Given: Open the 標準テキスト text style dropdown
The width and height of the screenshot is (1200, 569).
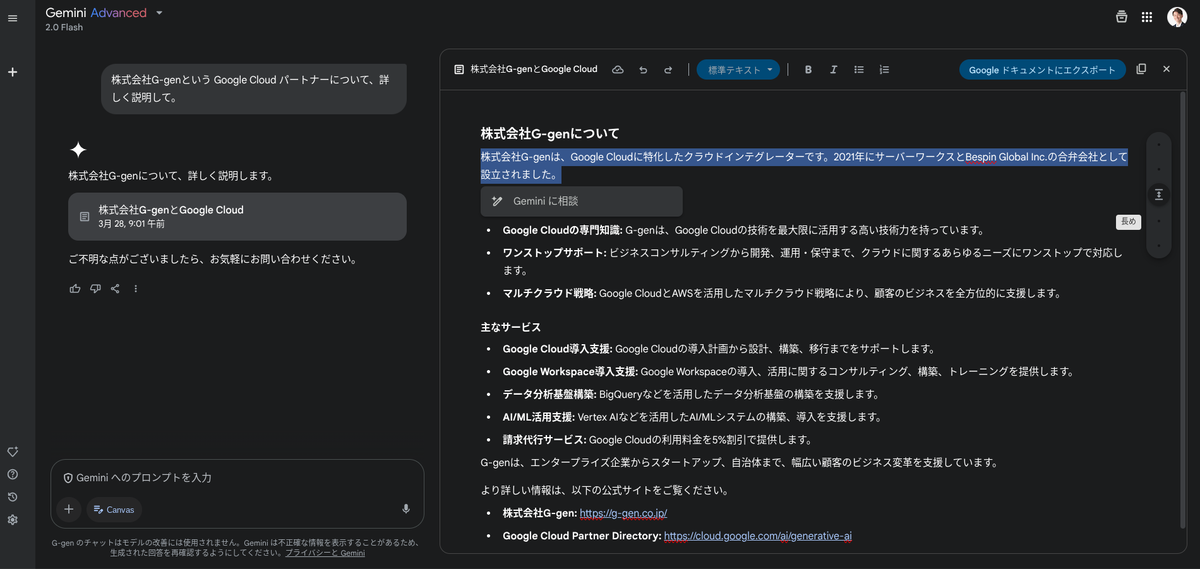Looking at the screenshot, I should [x=738, y=69].
